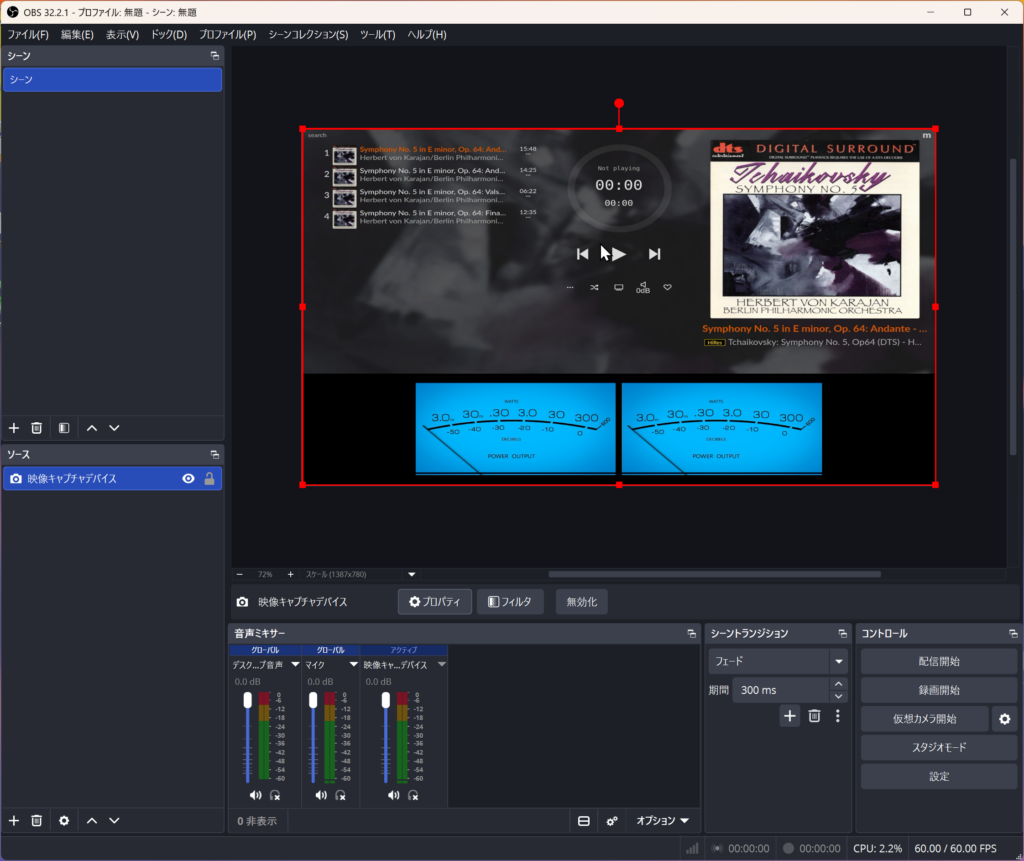Open advanced audio properties gear icon
This screenshot has width=1024, height=861.
pyautogui.click(x=612, y=821)
